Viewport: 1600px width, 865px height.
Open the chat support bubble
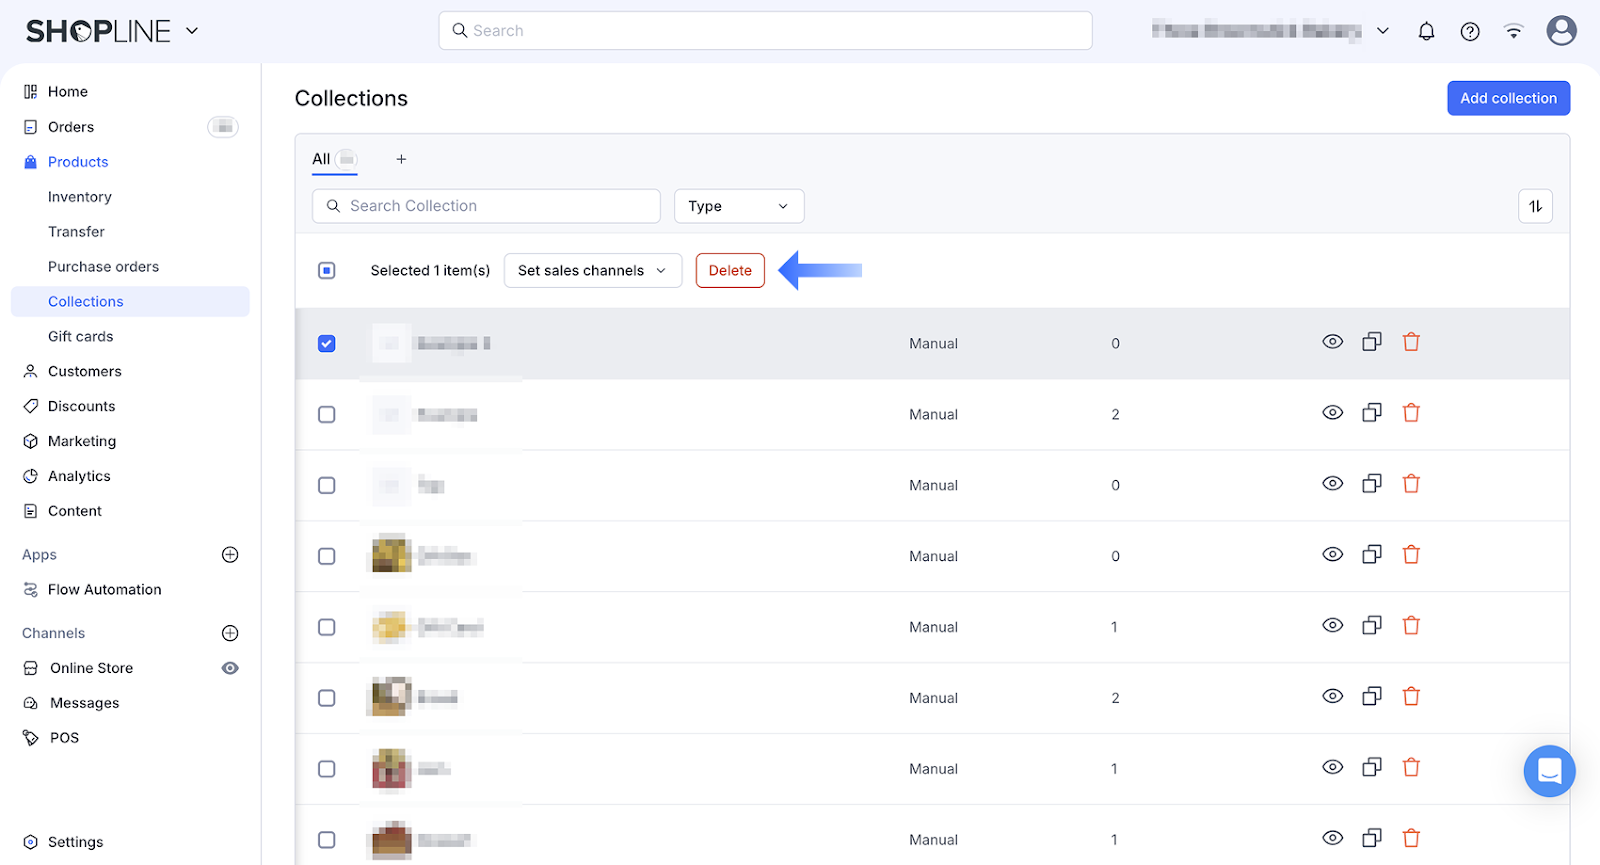[1549, 771]
